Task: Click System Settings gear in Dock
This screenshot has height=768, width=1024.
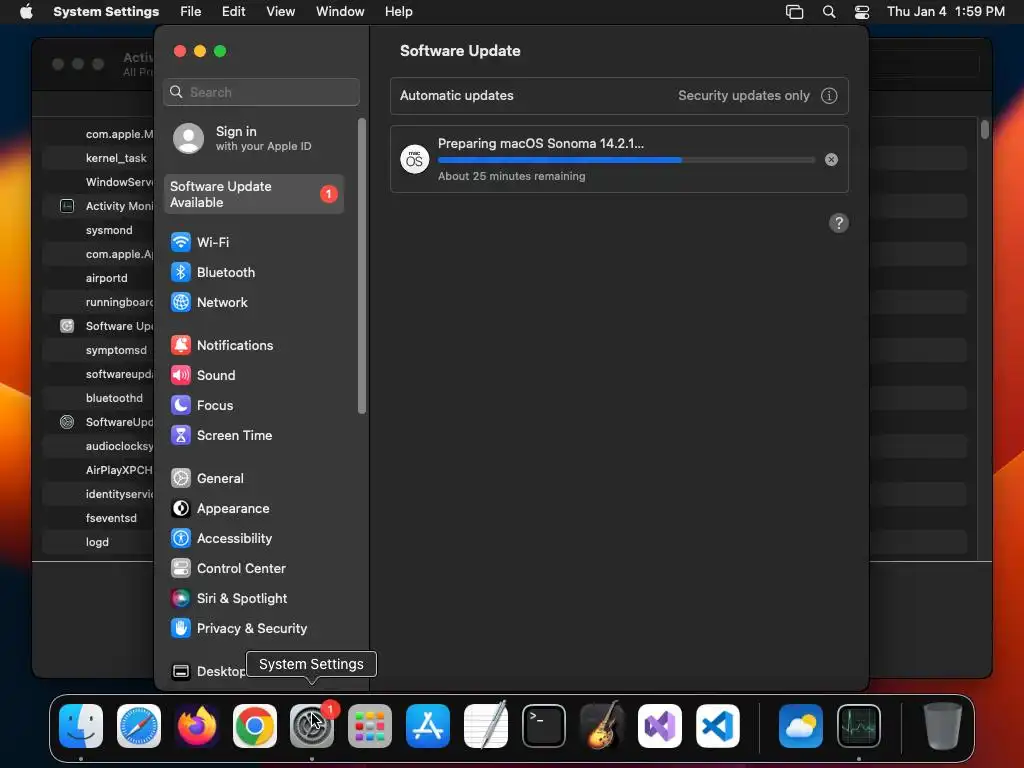Action: click(312, 726)
